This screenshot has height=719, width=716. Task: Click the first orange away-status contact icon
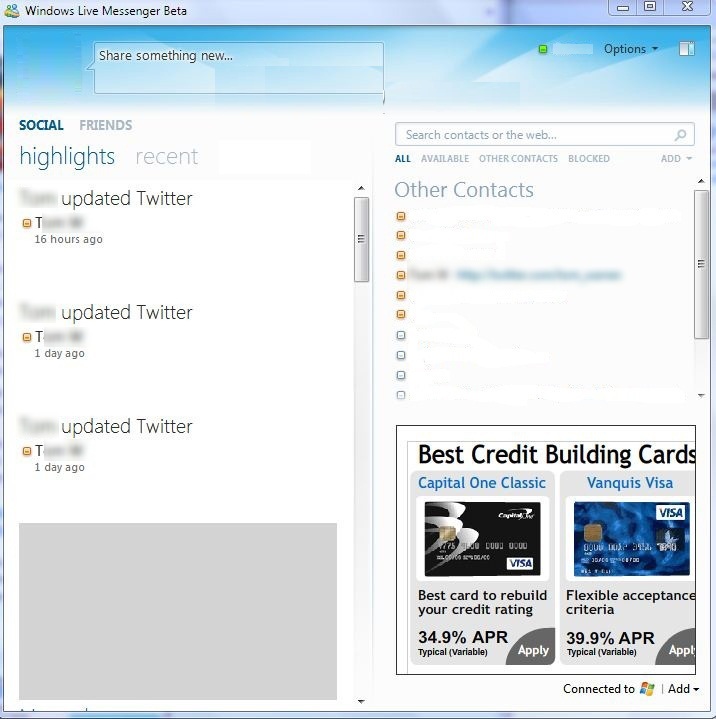point(401,216)
